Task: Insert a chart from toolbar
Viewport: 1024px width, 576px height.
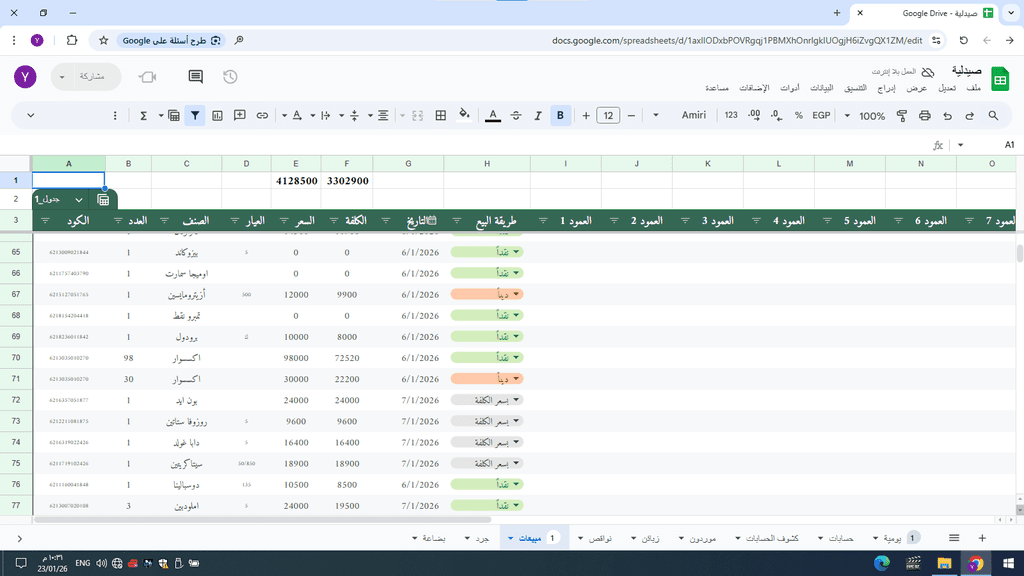Action: [217, 116]
